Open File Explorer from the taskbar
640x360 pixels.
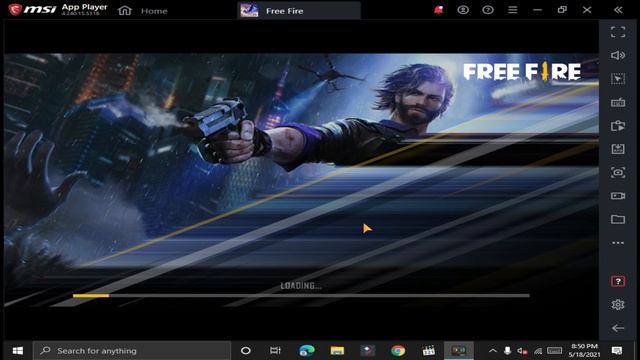[337, 351]
